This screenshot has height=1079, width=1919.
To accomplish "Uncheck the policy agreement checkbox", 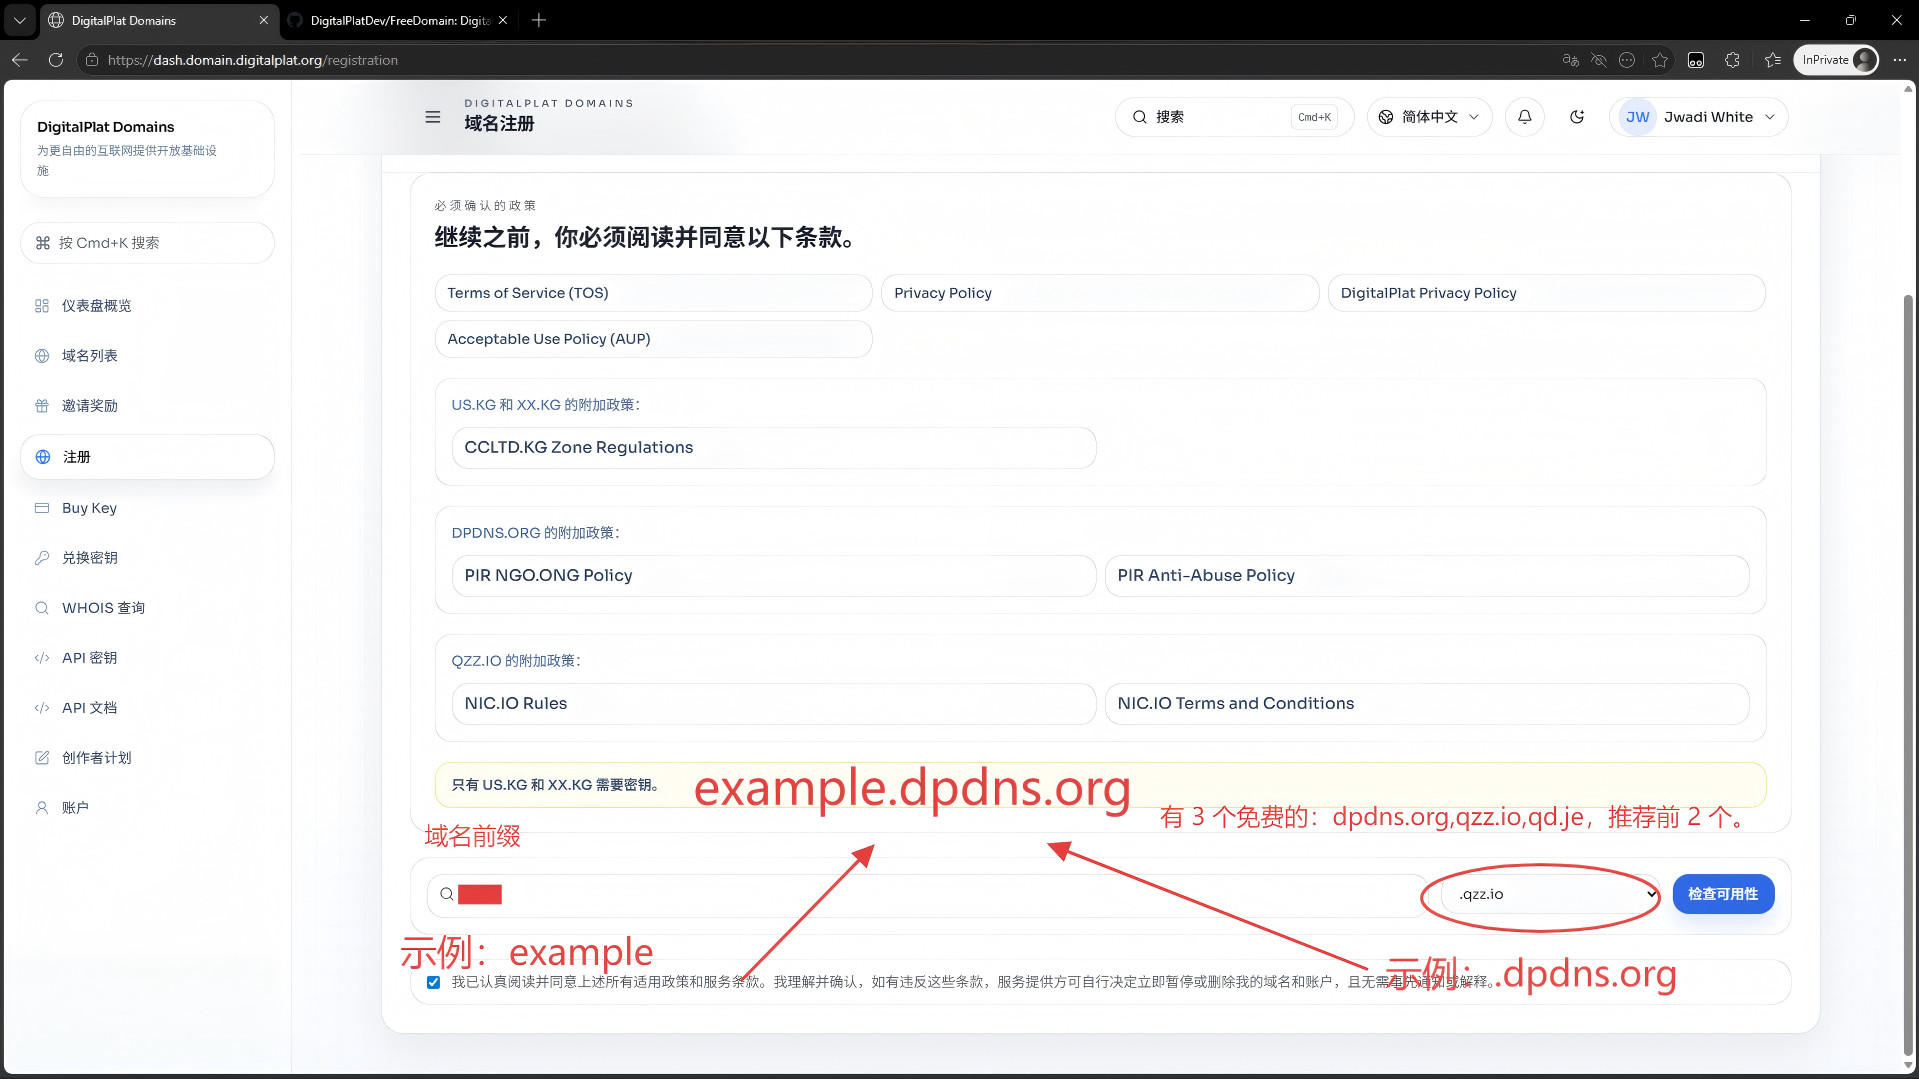I will 433,982.
